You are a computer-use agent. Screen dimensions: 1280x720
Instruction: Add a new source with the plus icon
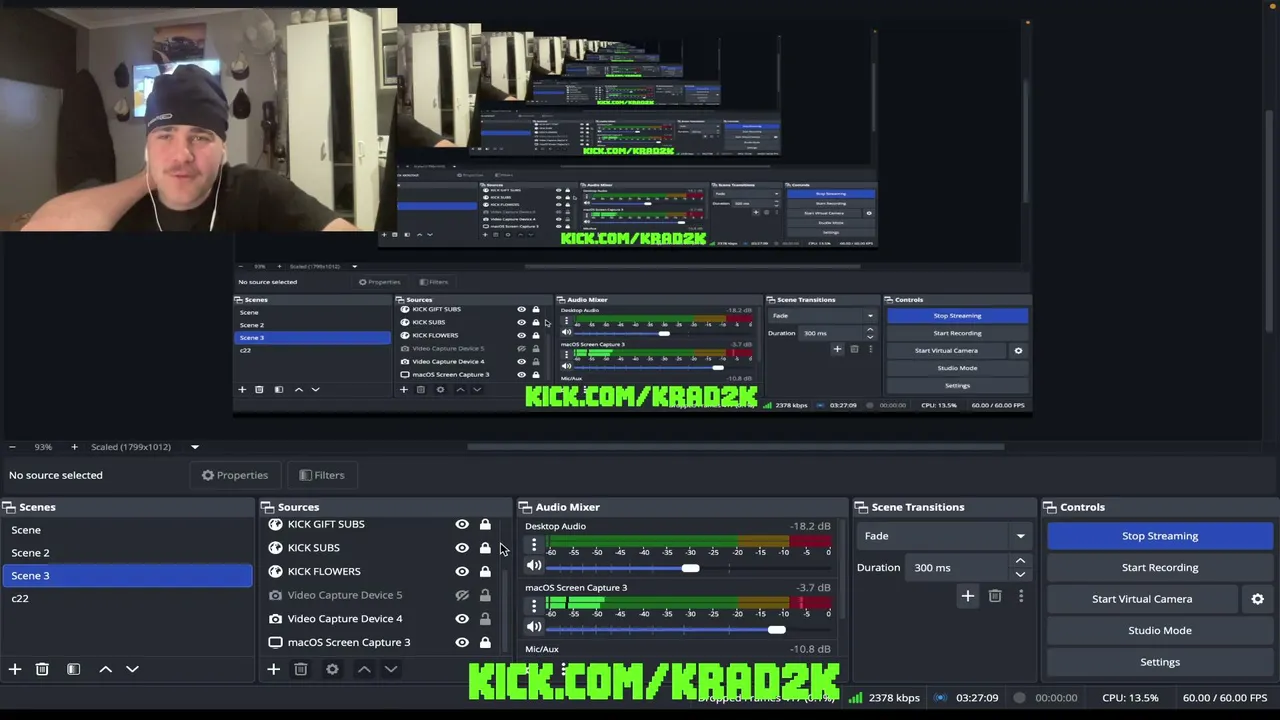pyautogui.click(x=273, y=669)
